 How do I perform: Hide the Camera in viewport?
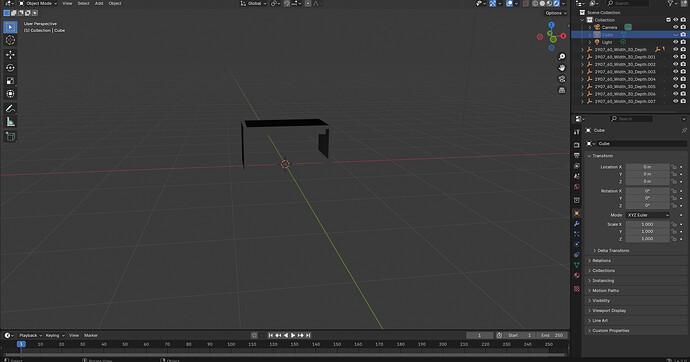[675, 27]
